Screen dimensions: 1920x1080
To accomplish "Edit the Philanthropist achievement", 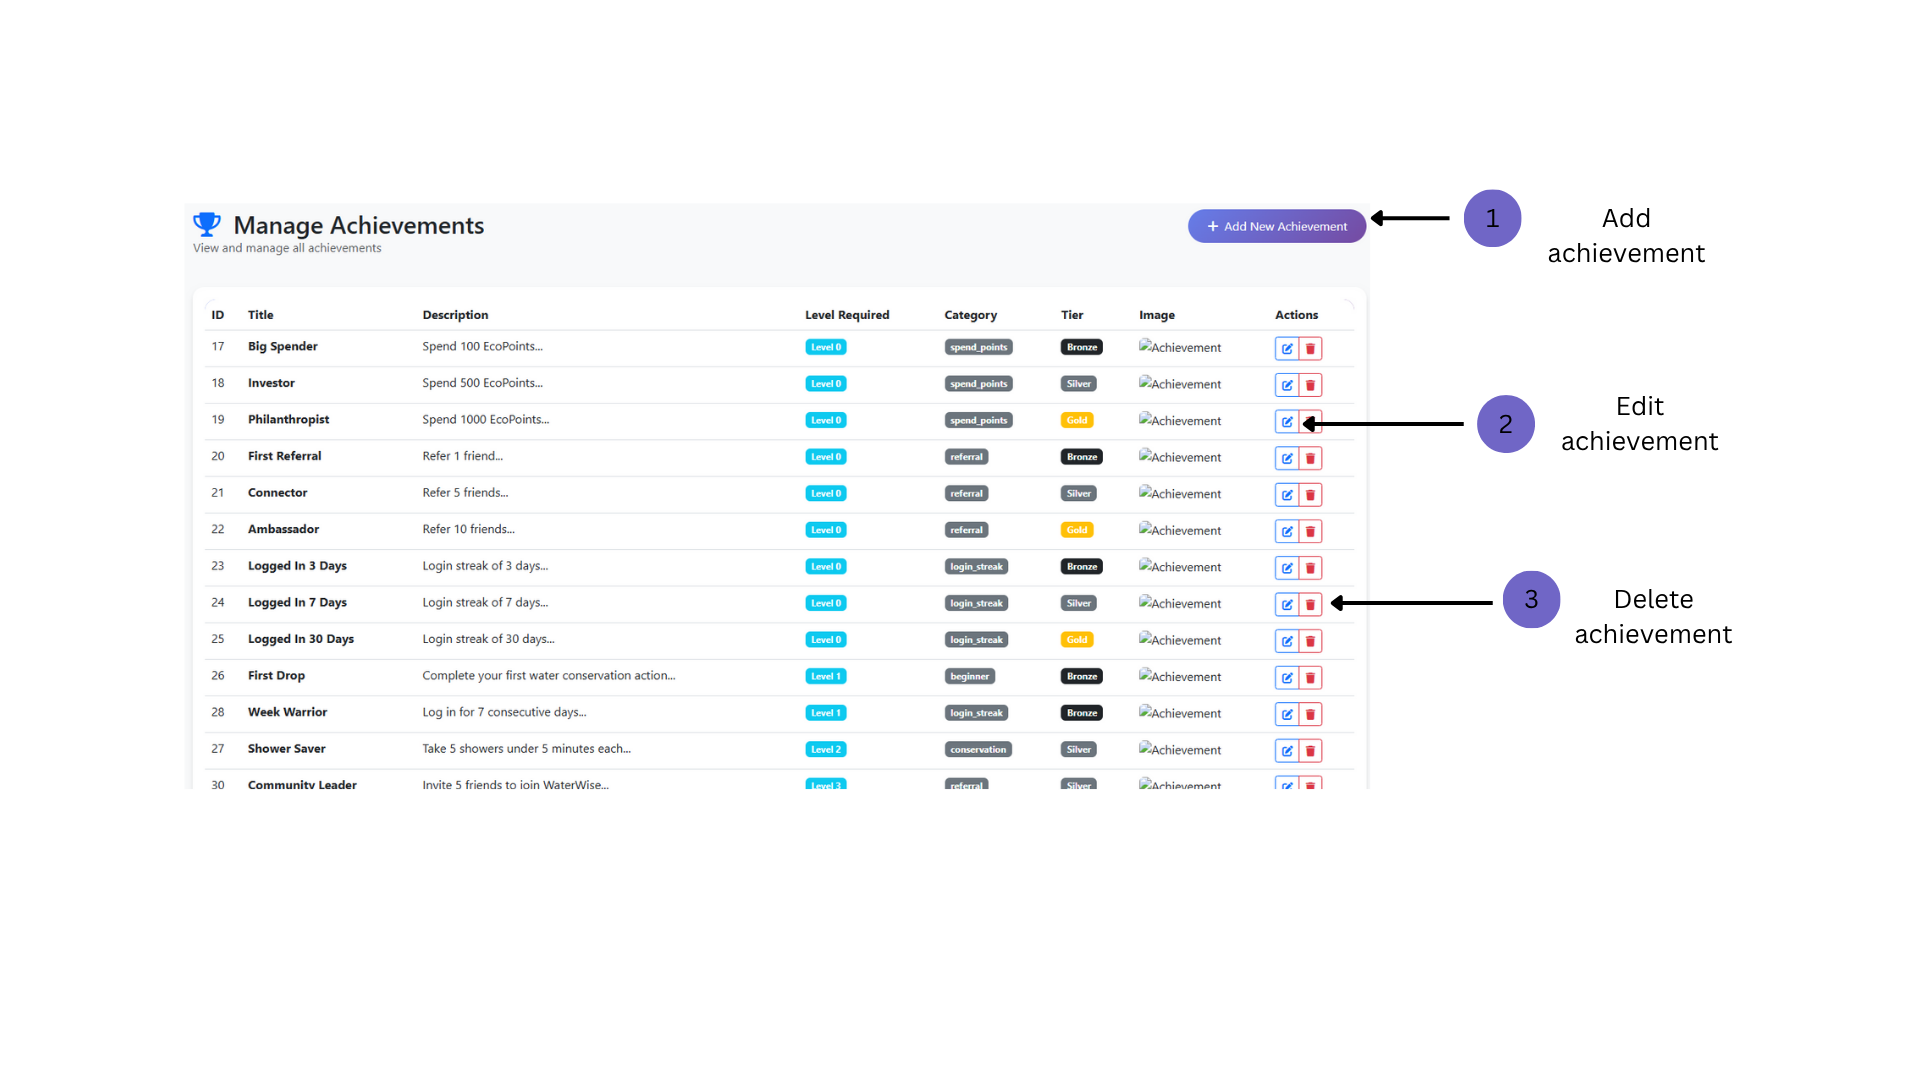I will [x=1287, y=422].
